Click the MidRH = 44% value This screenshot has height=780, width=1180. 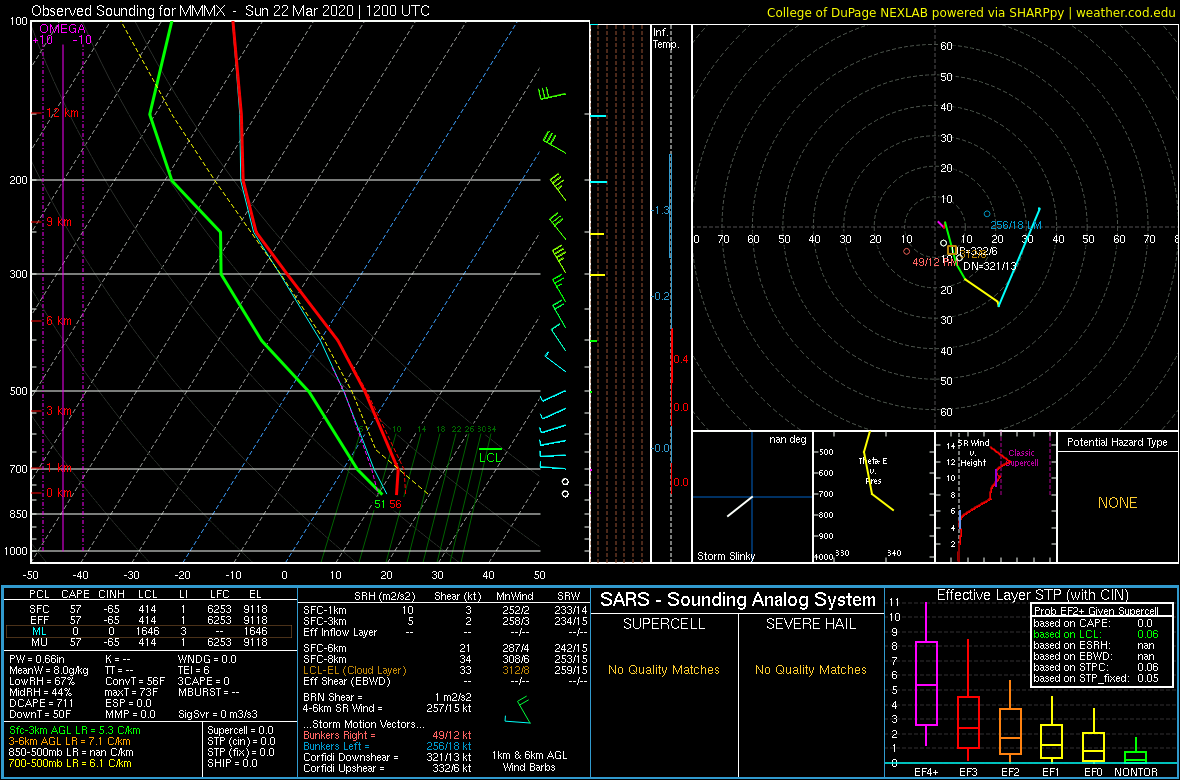(40, 692)
